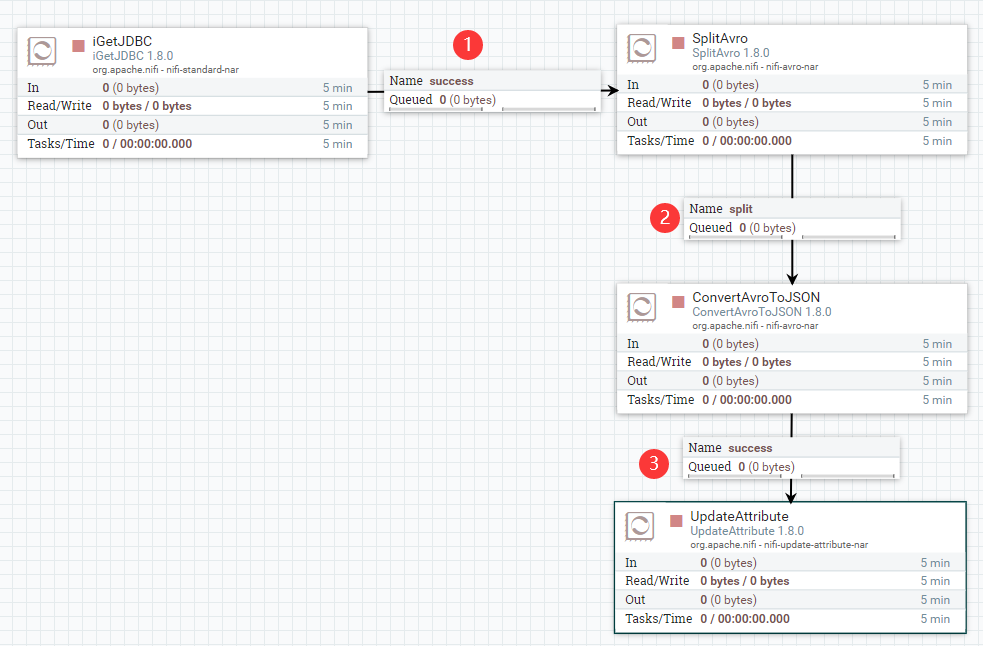The height and width of the screenshot is (646, 983).
Task: Click the Queued count on the split connection
Action: (x=740, y=227)
